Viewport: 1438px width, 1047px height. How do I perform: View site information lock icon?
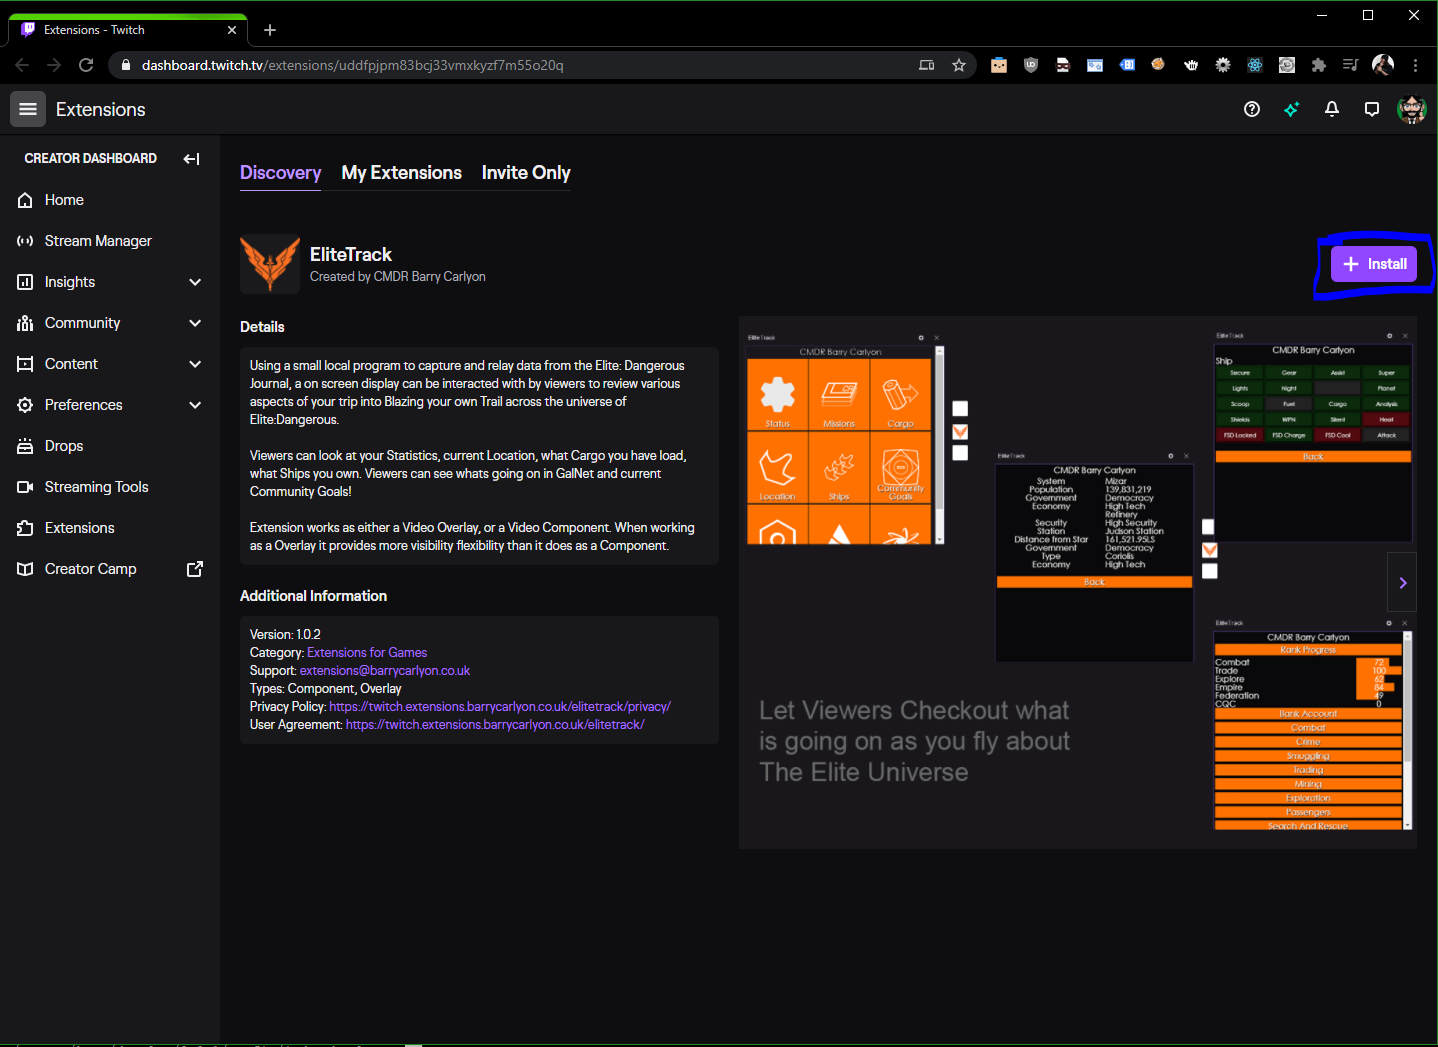[x=125, y=65]
